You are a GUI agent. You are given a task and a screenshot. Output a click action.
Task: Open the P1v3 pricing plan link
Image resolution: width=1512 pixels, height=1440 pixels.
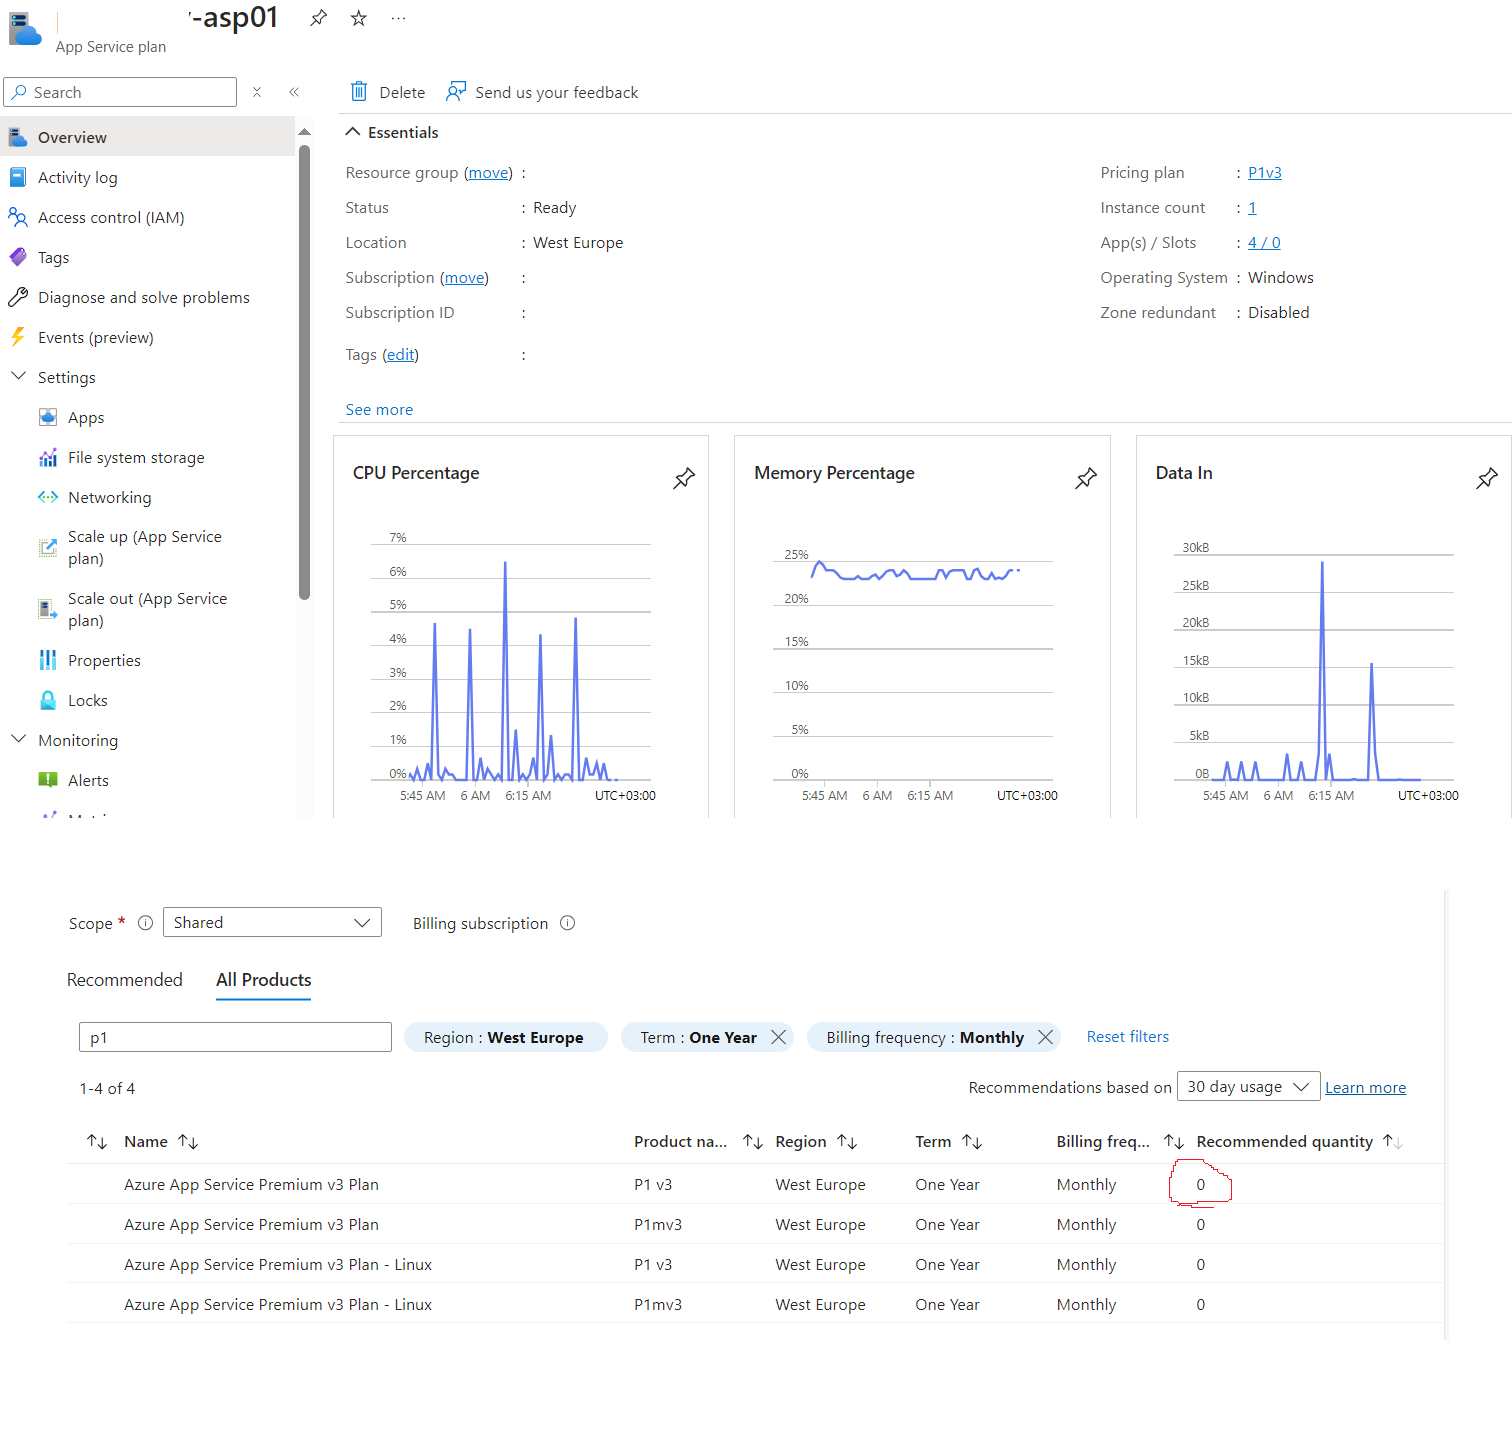[1264, 172]
